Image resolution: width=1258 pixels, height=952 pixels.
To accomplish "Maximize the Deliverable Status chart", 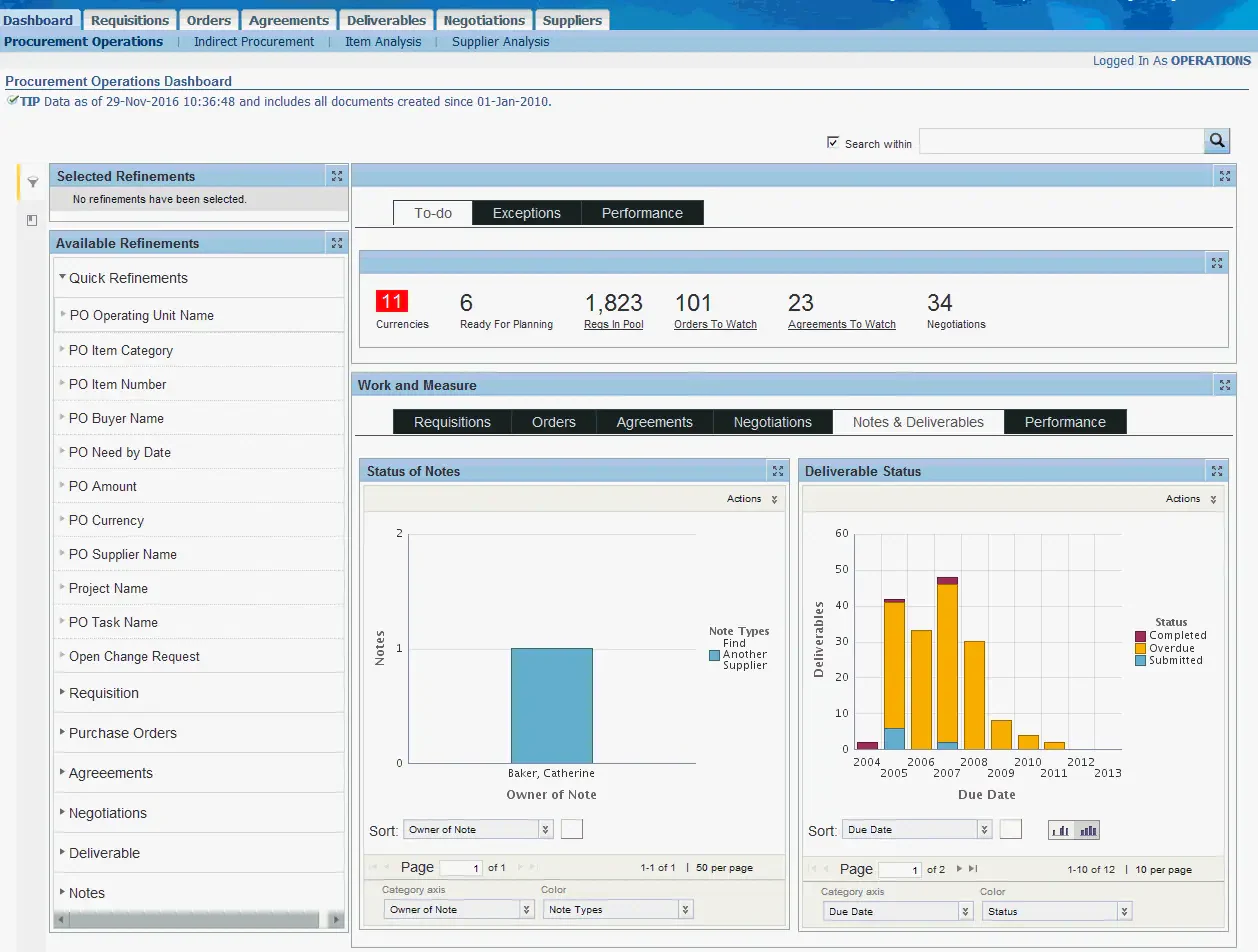I will (x=1217, y=471).
